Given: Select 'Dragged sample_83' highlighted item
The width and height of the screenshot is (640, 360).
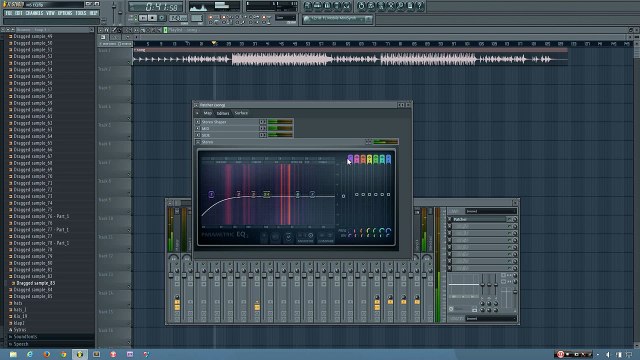Looking at the screenshot, I should 35,283.
